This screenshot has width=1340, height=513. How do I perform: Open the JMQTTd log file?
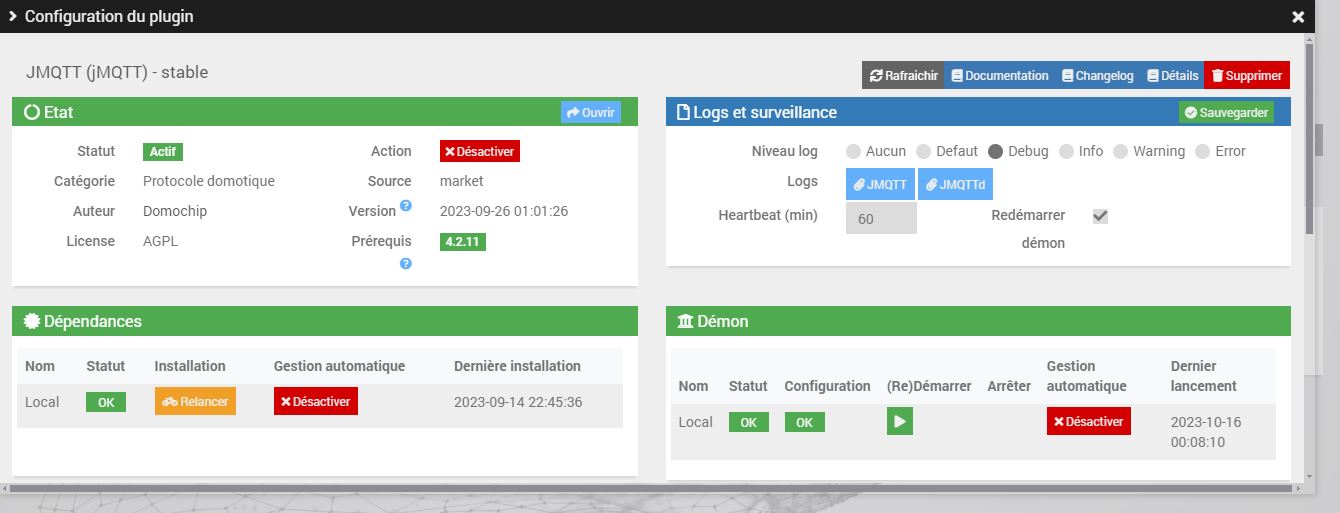tap(955, 184)
